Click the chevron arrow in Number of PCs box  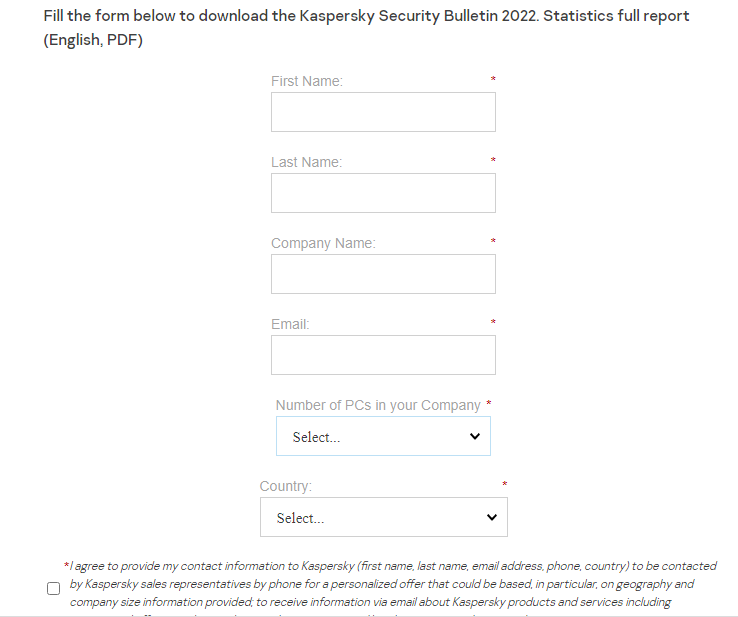(x=475, y=437)
